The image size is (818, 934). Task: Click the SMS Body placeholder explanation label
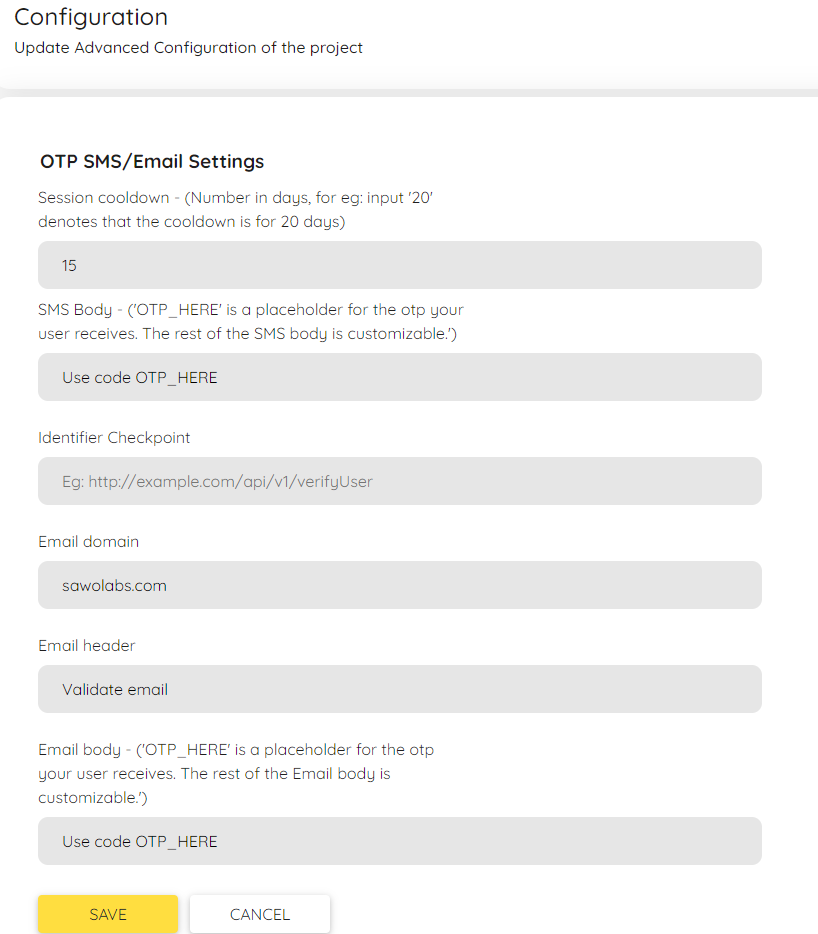pos(250,322)
